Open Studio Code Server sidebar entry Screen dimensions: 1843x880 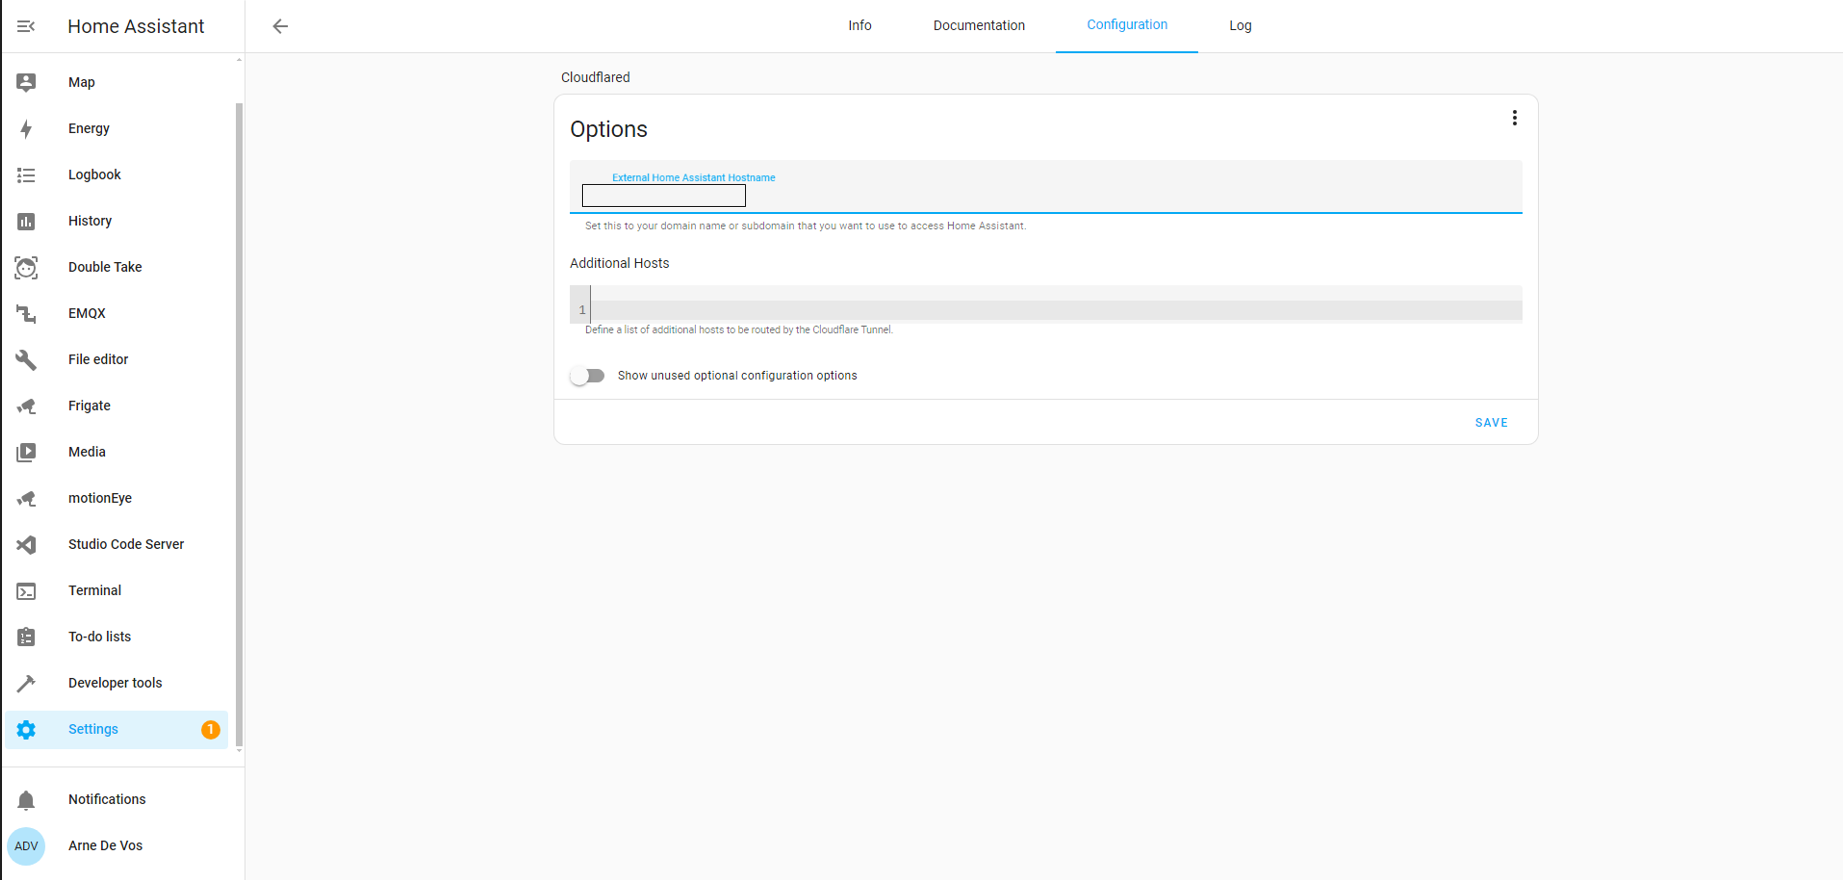[x=116, y=544]
